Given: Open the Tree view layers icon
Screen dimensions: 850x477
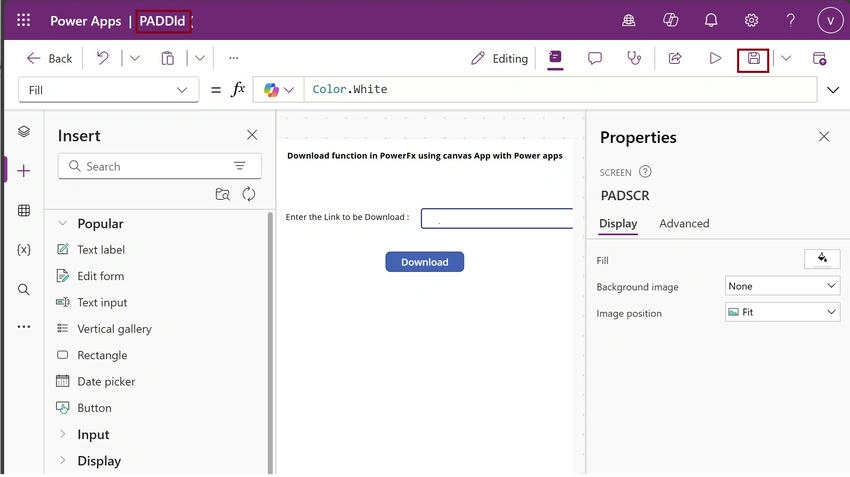Looking at the screenshot, I should (24, 132).
